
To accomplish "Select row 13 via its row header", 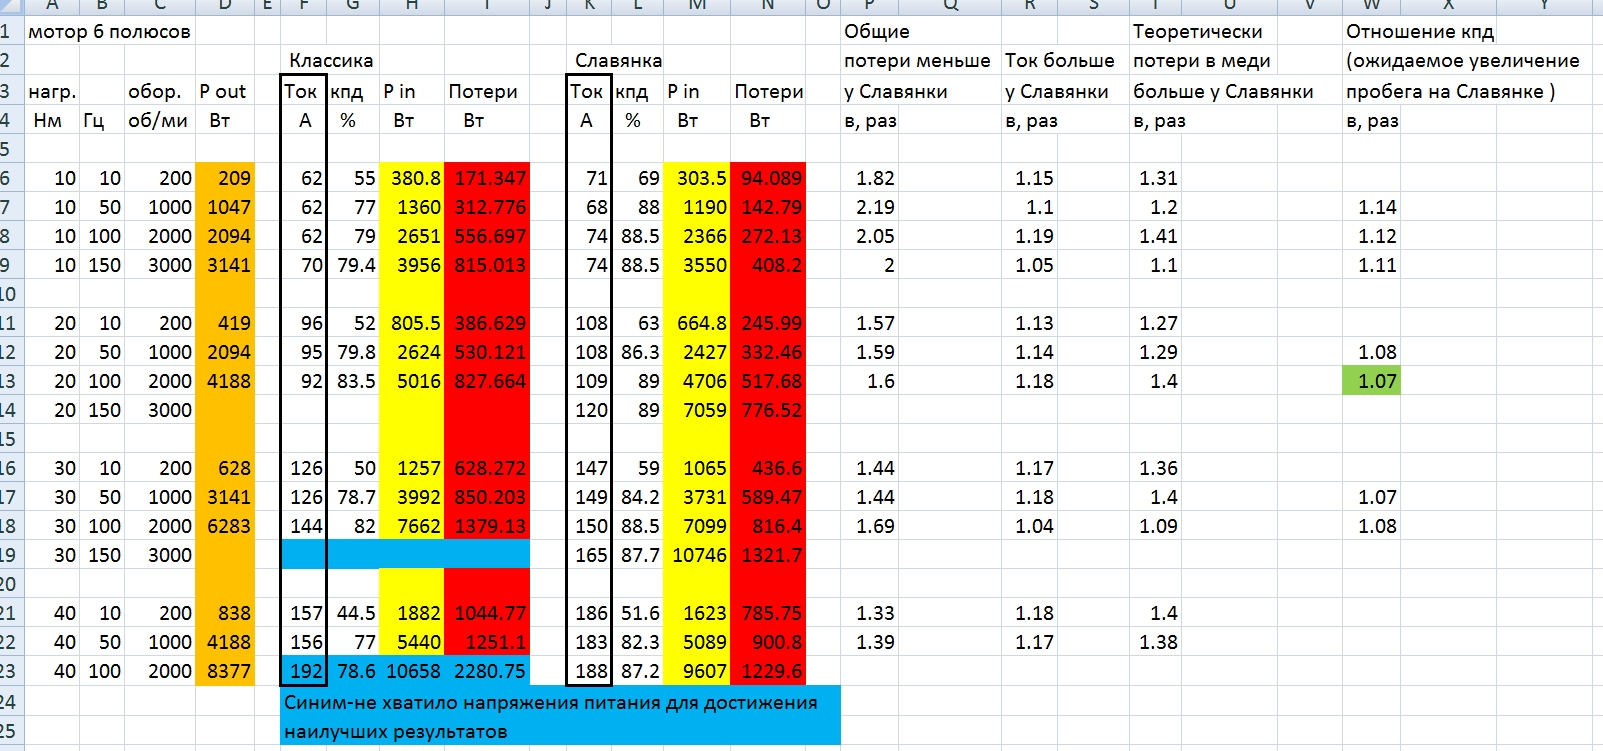I will (8, 381).
